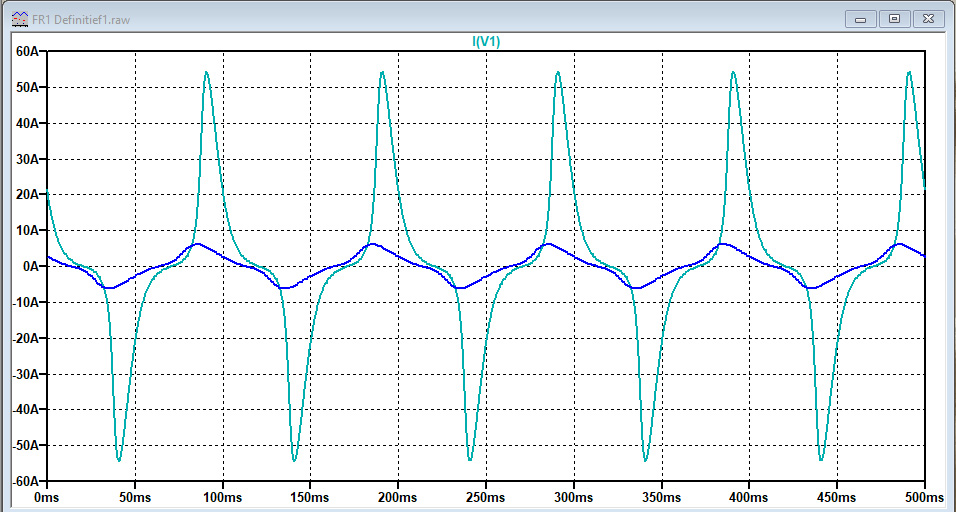Click the 30A vertical axis label
Image resolution: width=956 pixels, height=512 pixels.
pyautogui.click(x=28, y=159)
